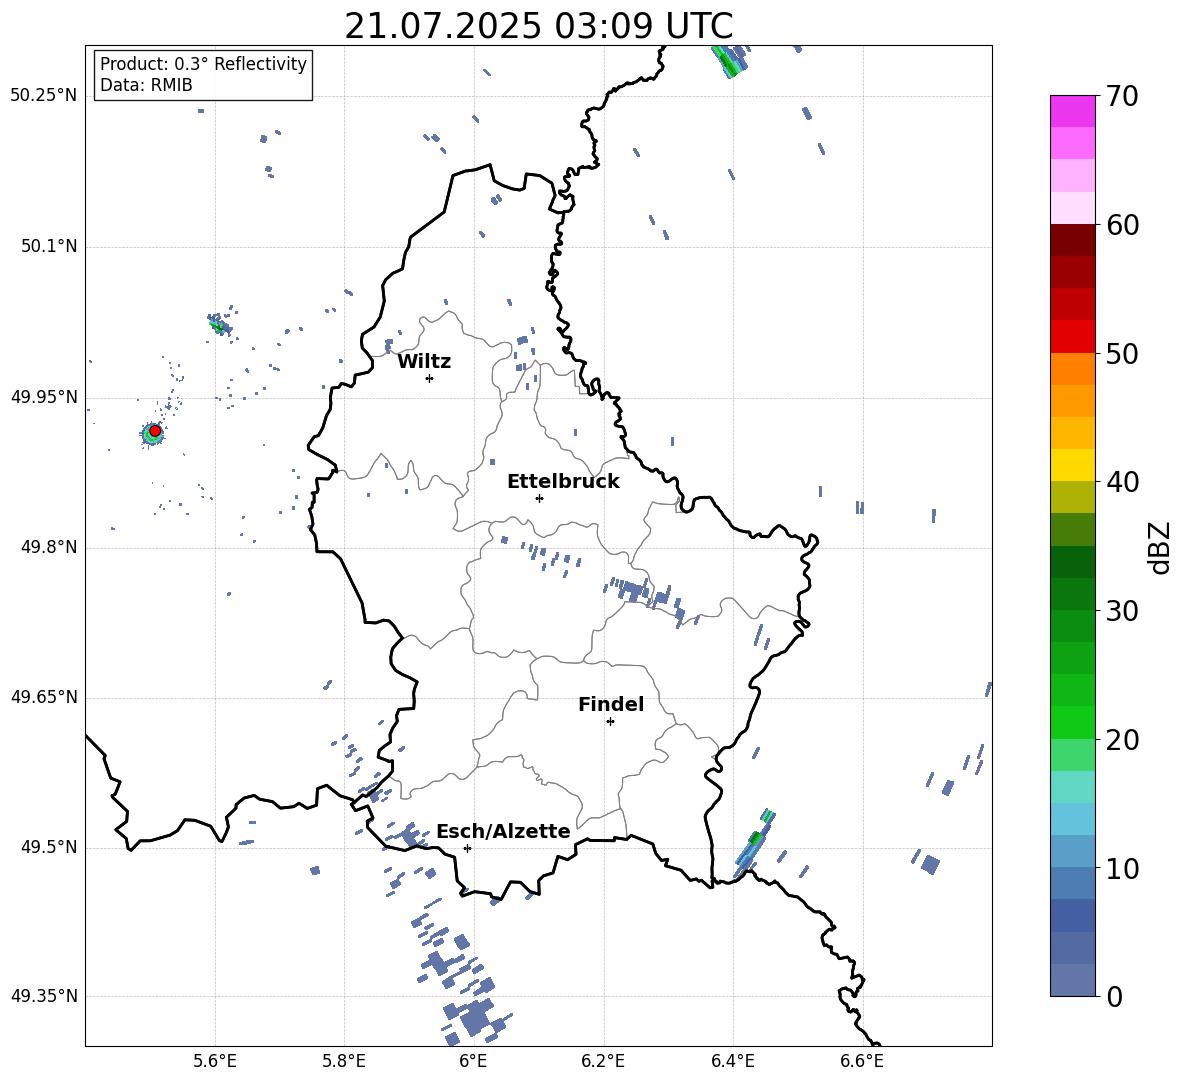Pick the yellow swatch just above 40 dBZ
The height and width of the screenshot is (1081, 1184).
1073,465
